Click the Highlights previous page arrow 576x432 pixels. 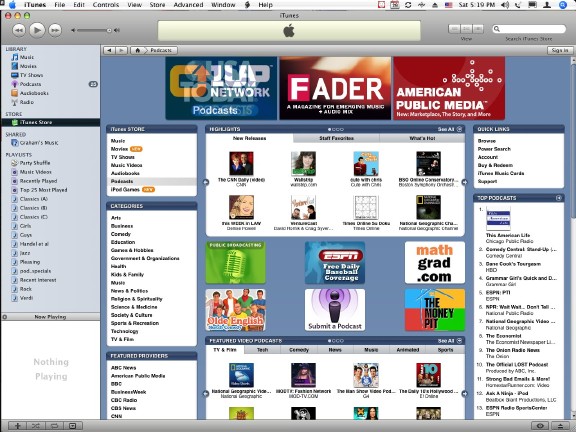coord(206,182)
